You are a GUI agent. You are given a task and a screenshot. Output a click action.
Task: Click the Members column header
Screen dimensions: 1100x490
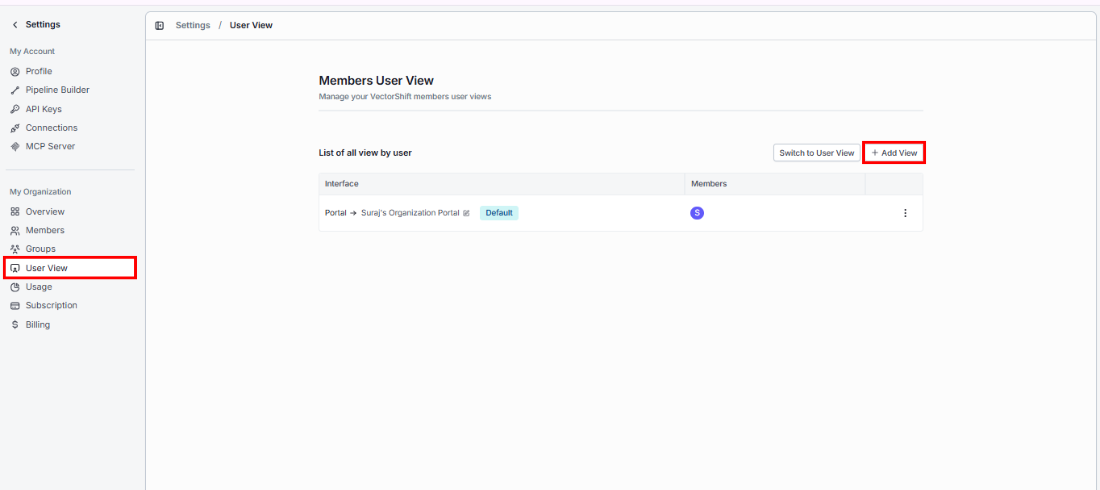coord(709,184)
